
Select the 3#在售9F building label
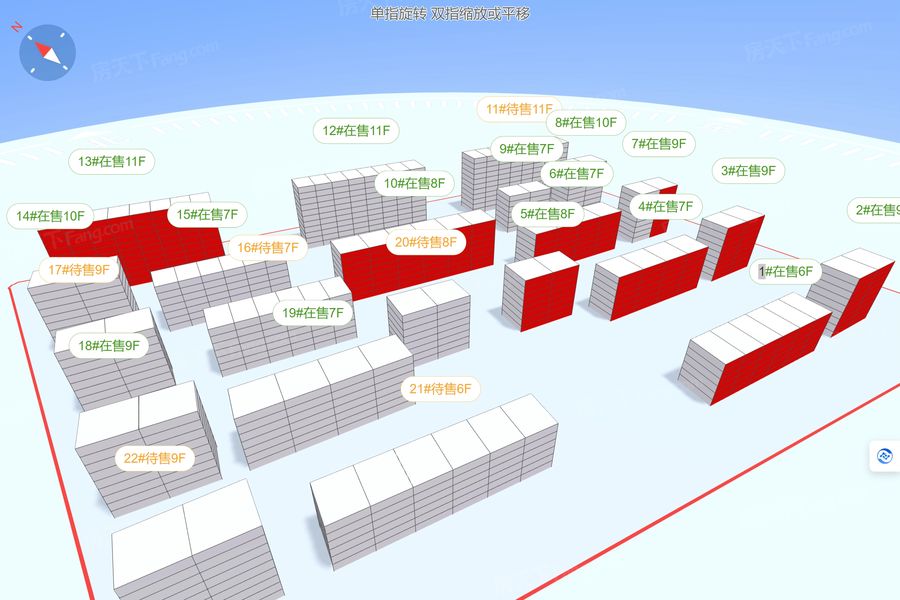pyautogui.click(x=748, y=170)
